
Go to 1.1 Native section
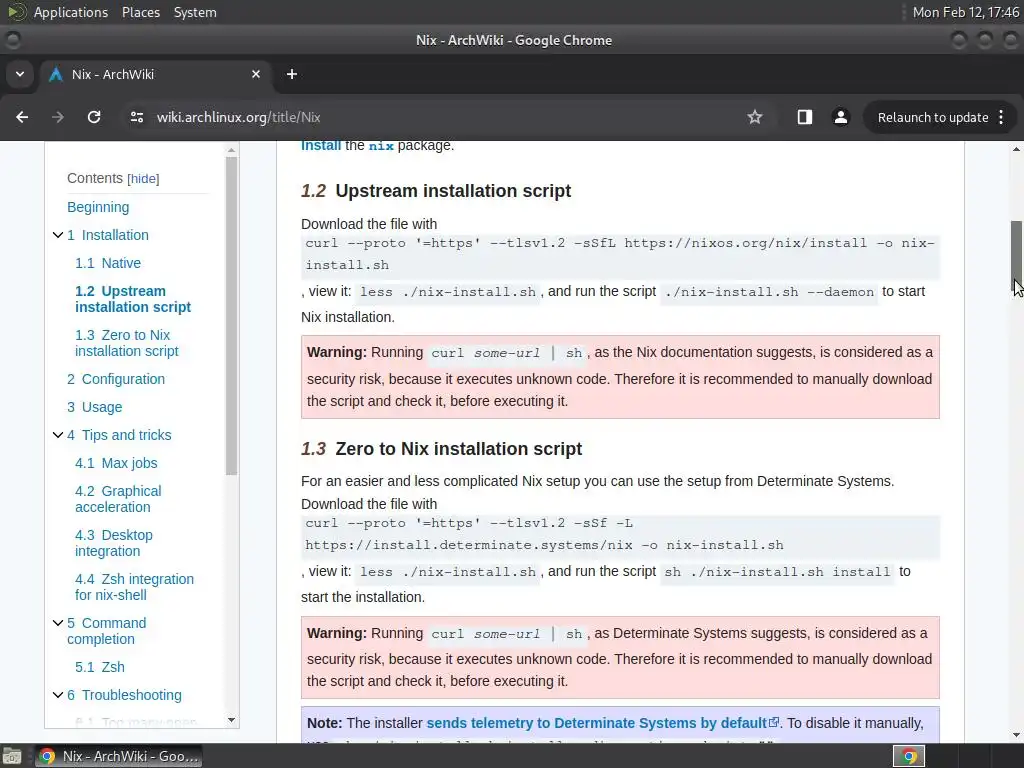(x=108, y=263)
